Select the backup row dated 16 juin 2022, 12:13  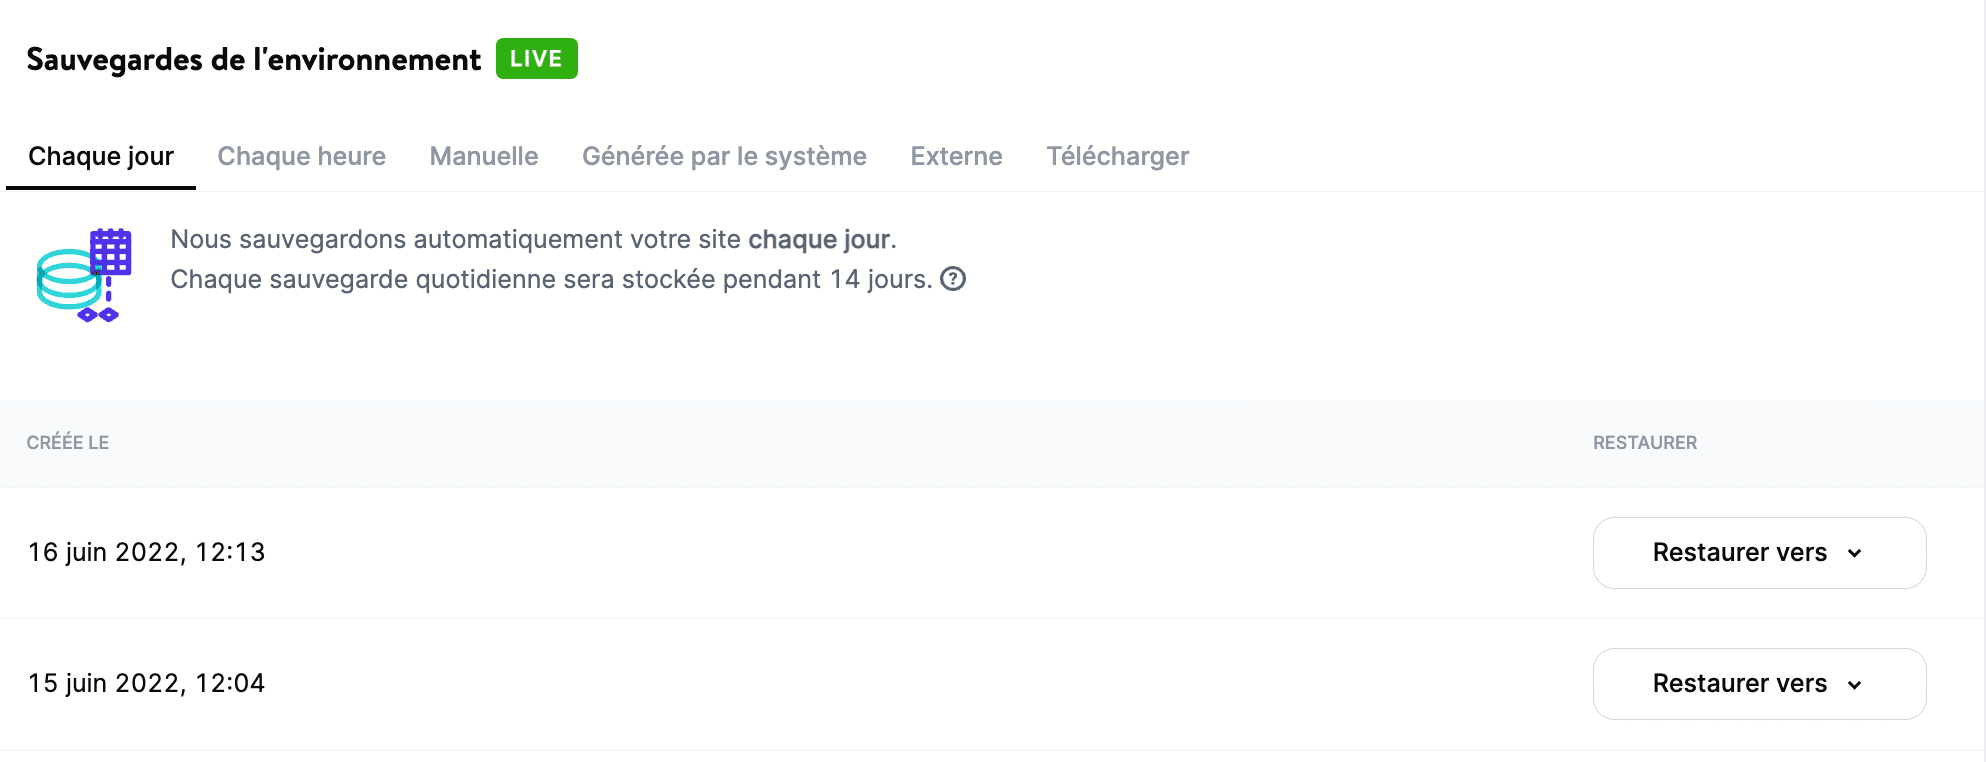tap(146, 552)
